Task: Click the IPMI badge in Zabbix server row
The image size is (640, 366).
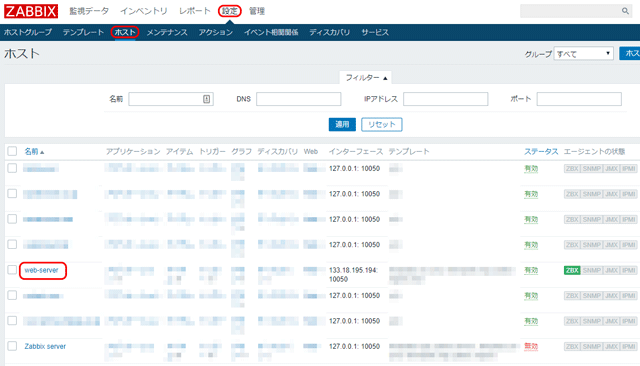Action: 629,346
